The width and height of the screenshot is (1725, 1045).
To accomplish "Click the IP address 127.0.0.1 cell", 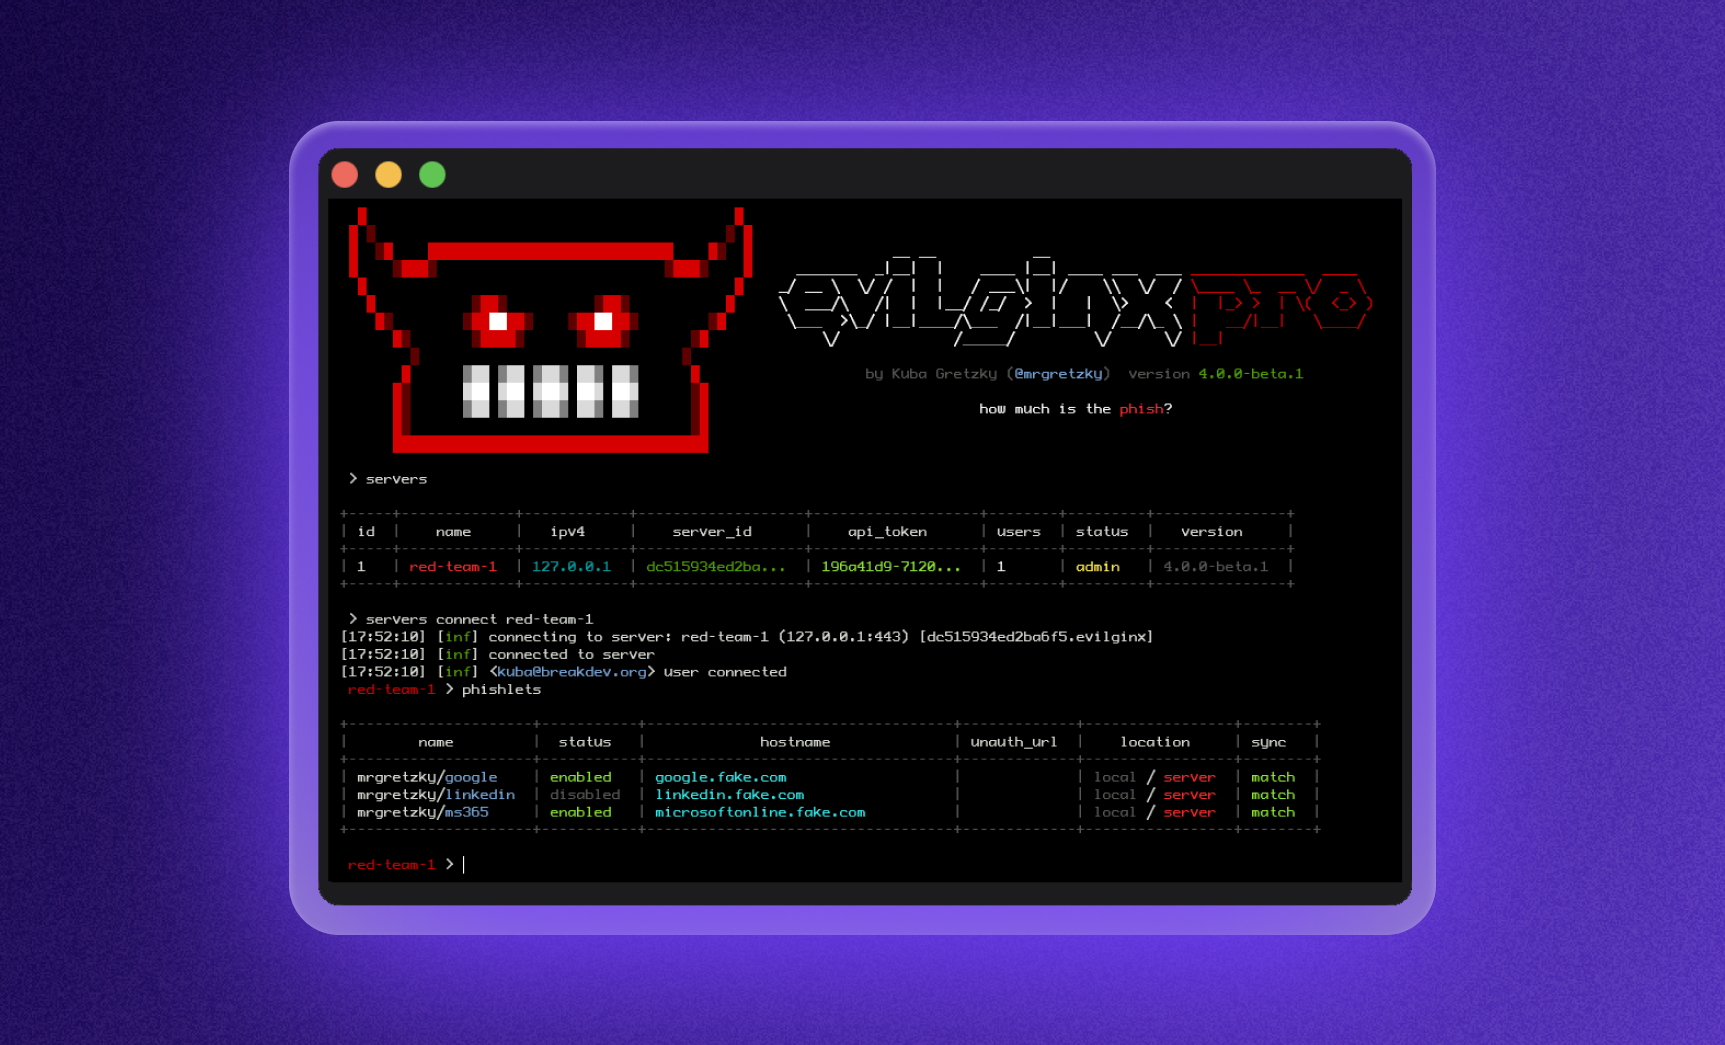I will point(571,567).
